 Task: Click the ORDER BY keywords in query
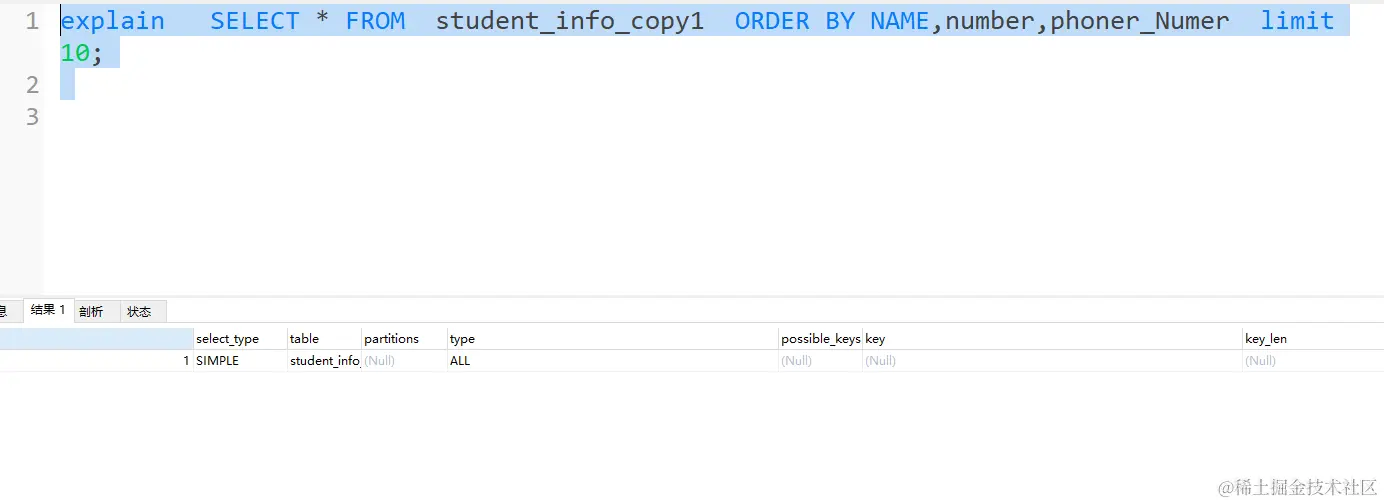coord(795,21)
